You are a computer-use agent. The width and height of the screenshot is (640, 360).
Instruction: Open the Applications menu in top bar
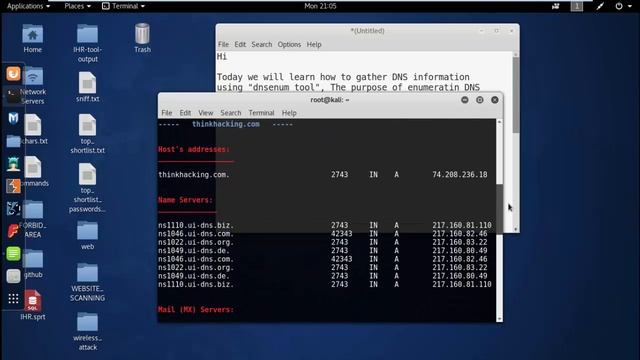(x=28, y=6)
